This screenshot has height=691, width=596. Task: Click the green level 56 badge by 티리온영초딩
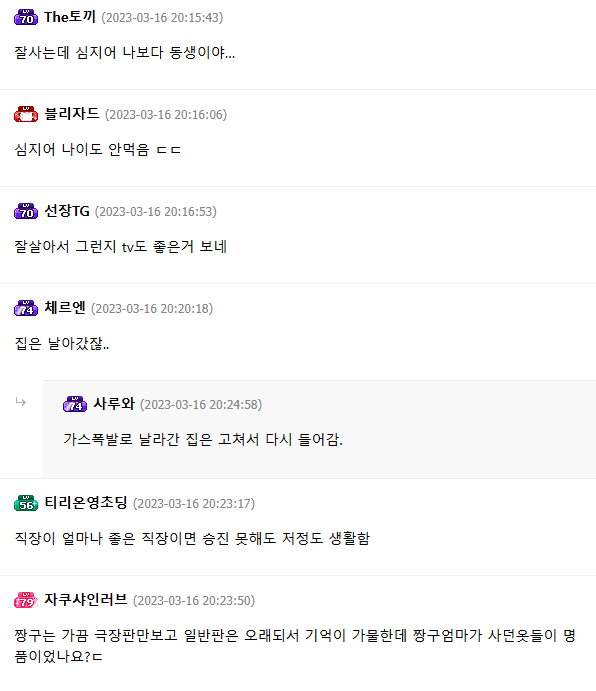pos(26,503)
